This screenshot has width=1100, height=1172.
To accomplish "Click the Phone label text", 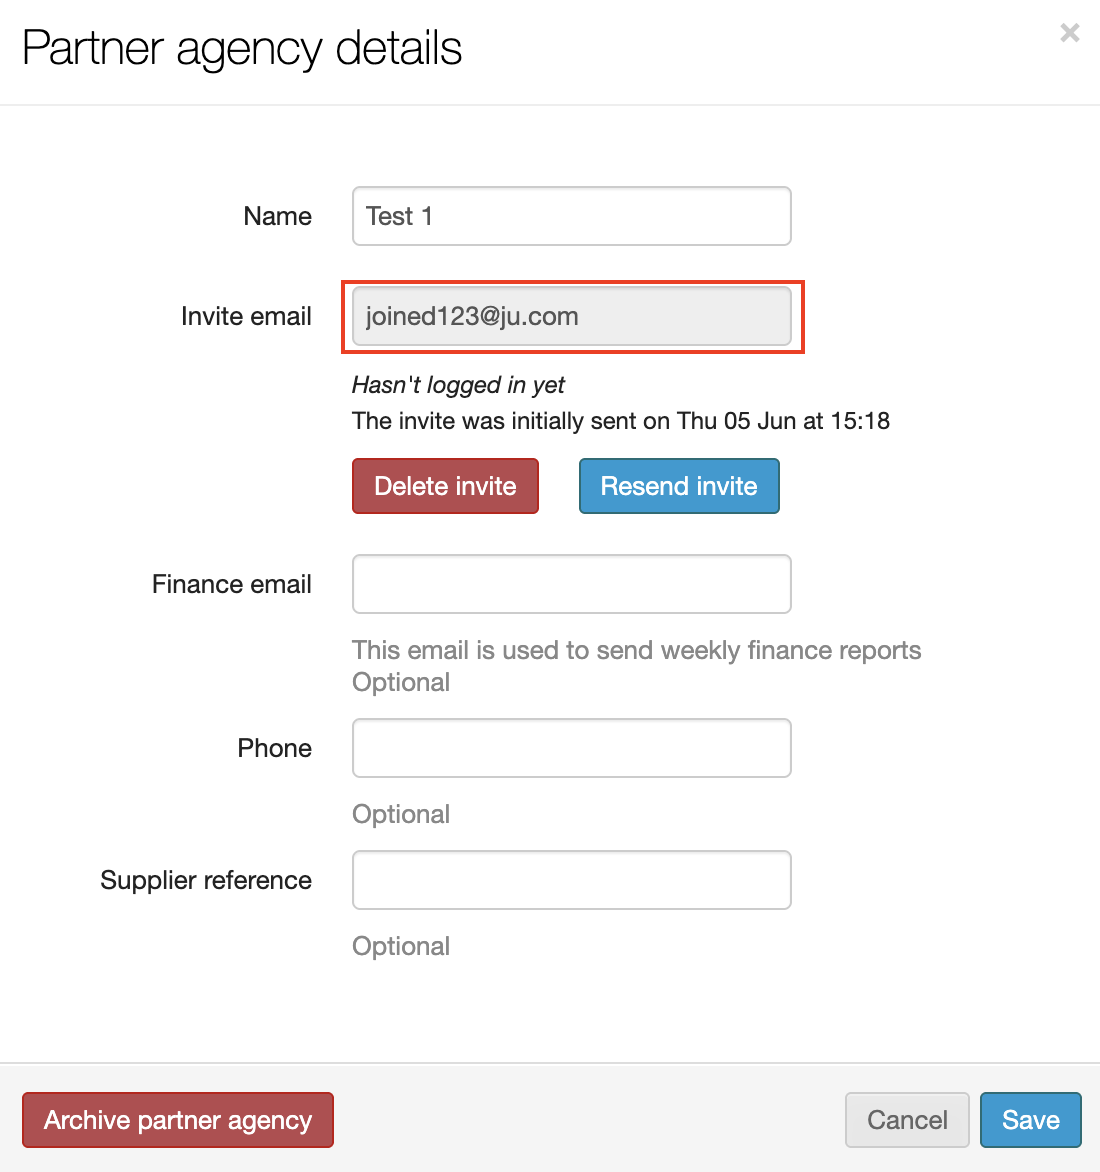I will [x=274, y=748].
